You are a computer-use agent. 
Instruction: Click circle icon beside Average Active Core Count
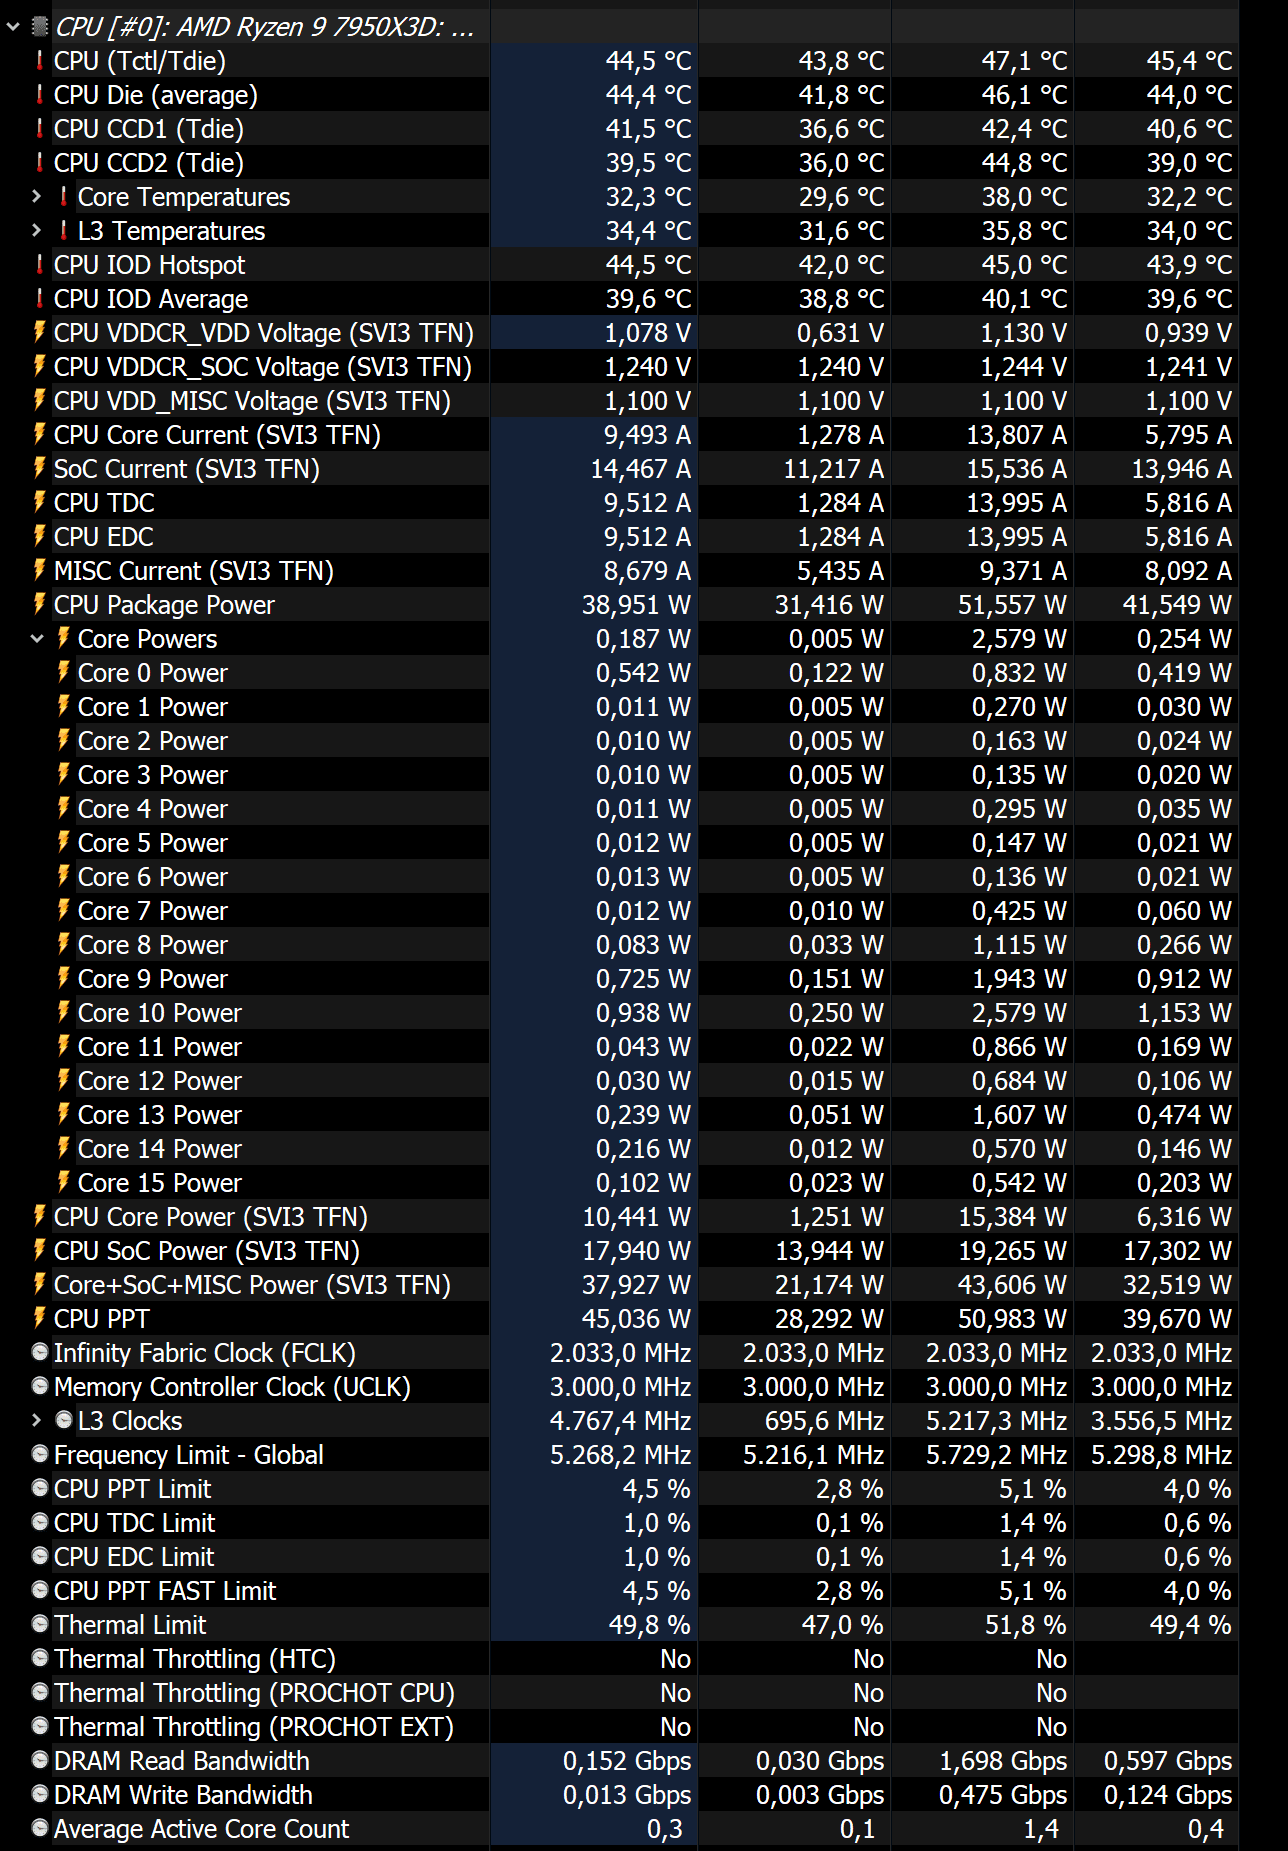click(x=40, y=1828)
